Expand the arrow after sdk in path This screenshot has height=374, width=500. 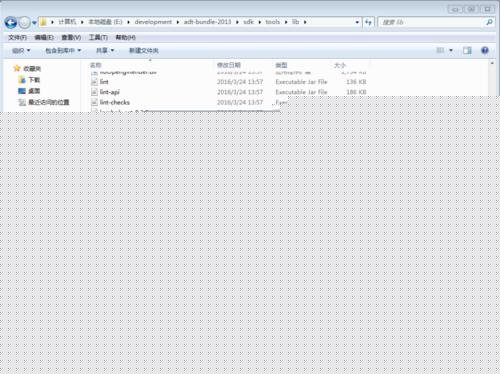click(x=259, y=22)
